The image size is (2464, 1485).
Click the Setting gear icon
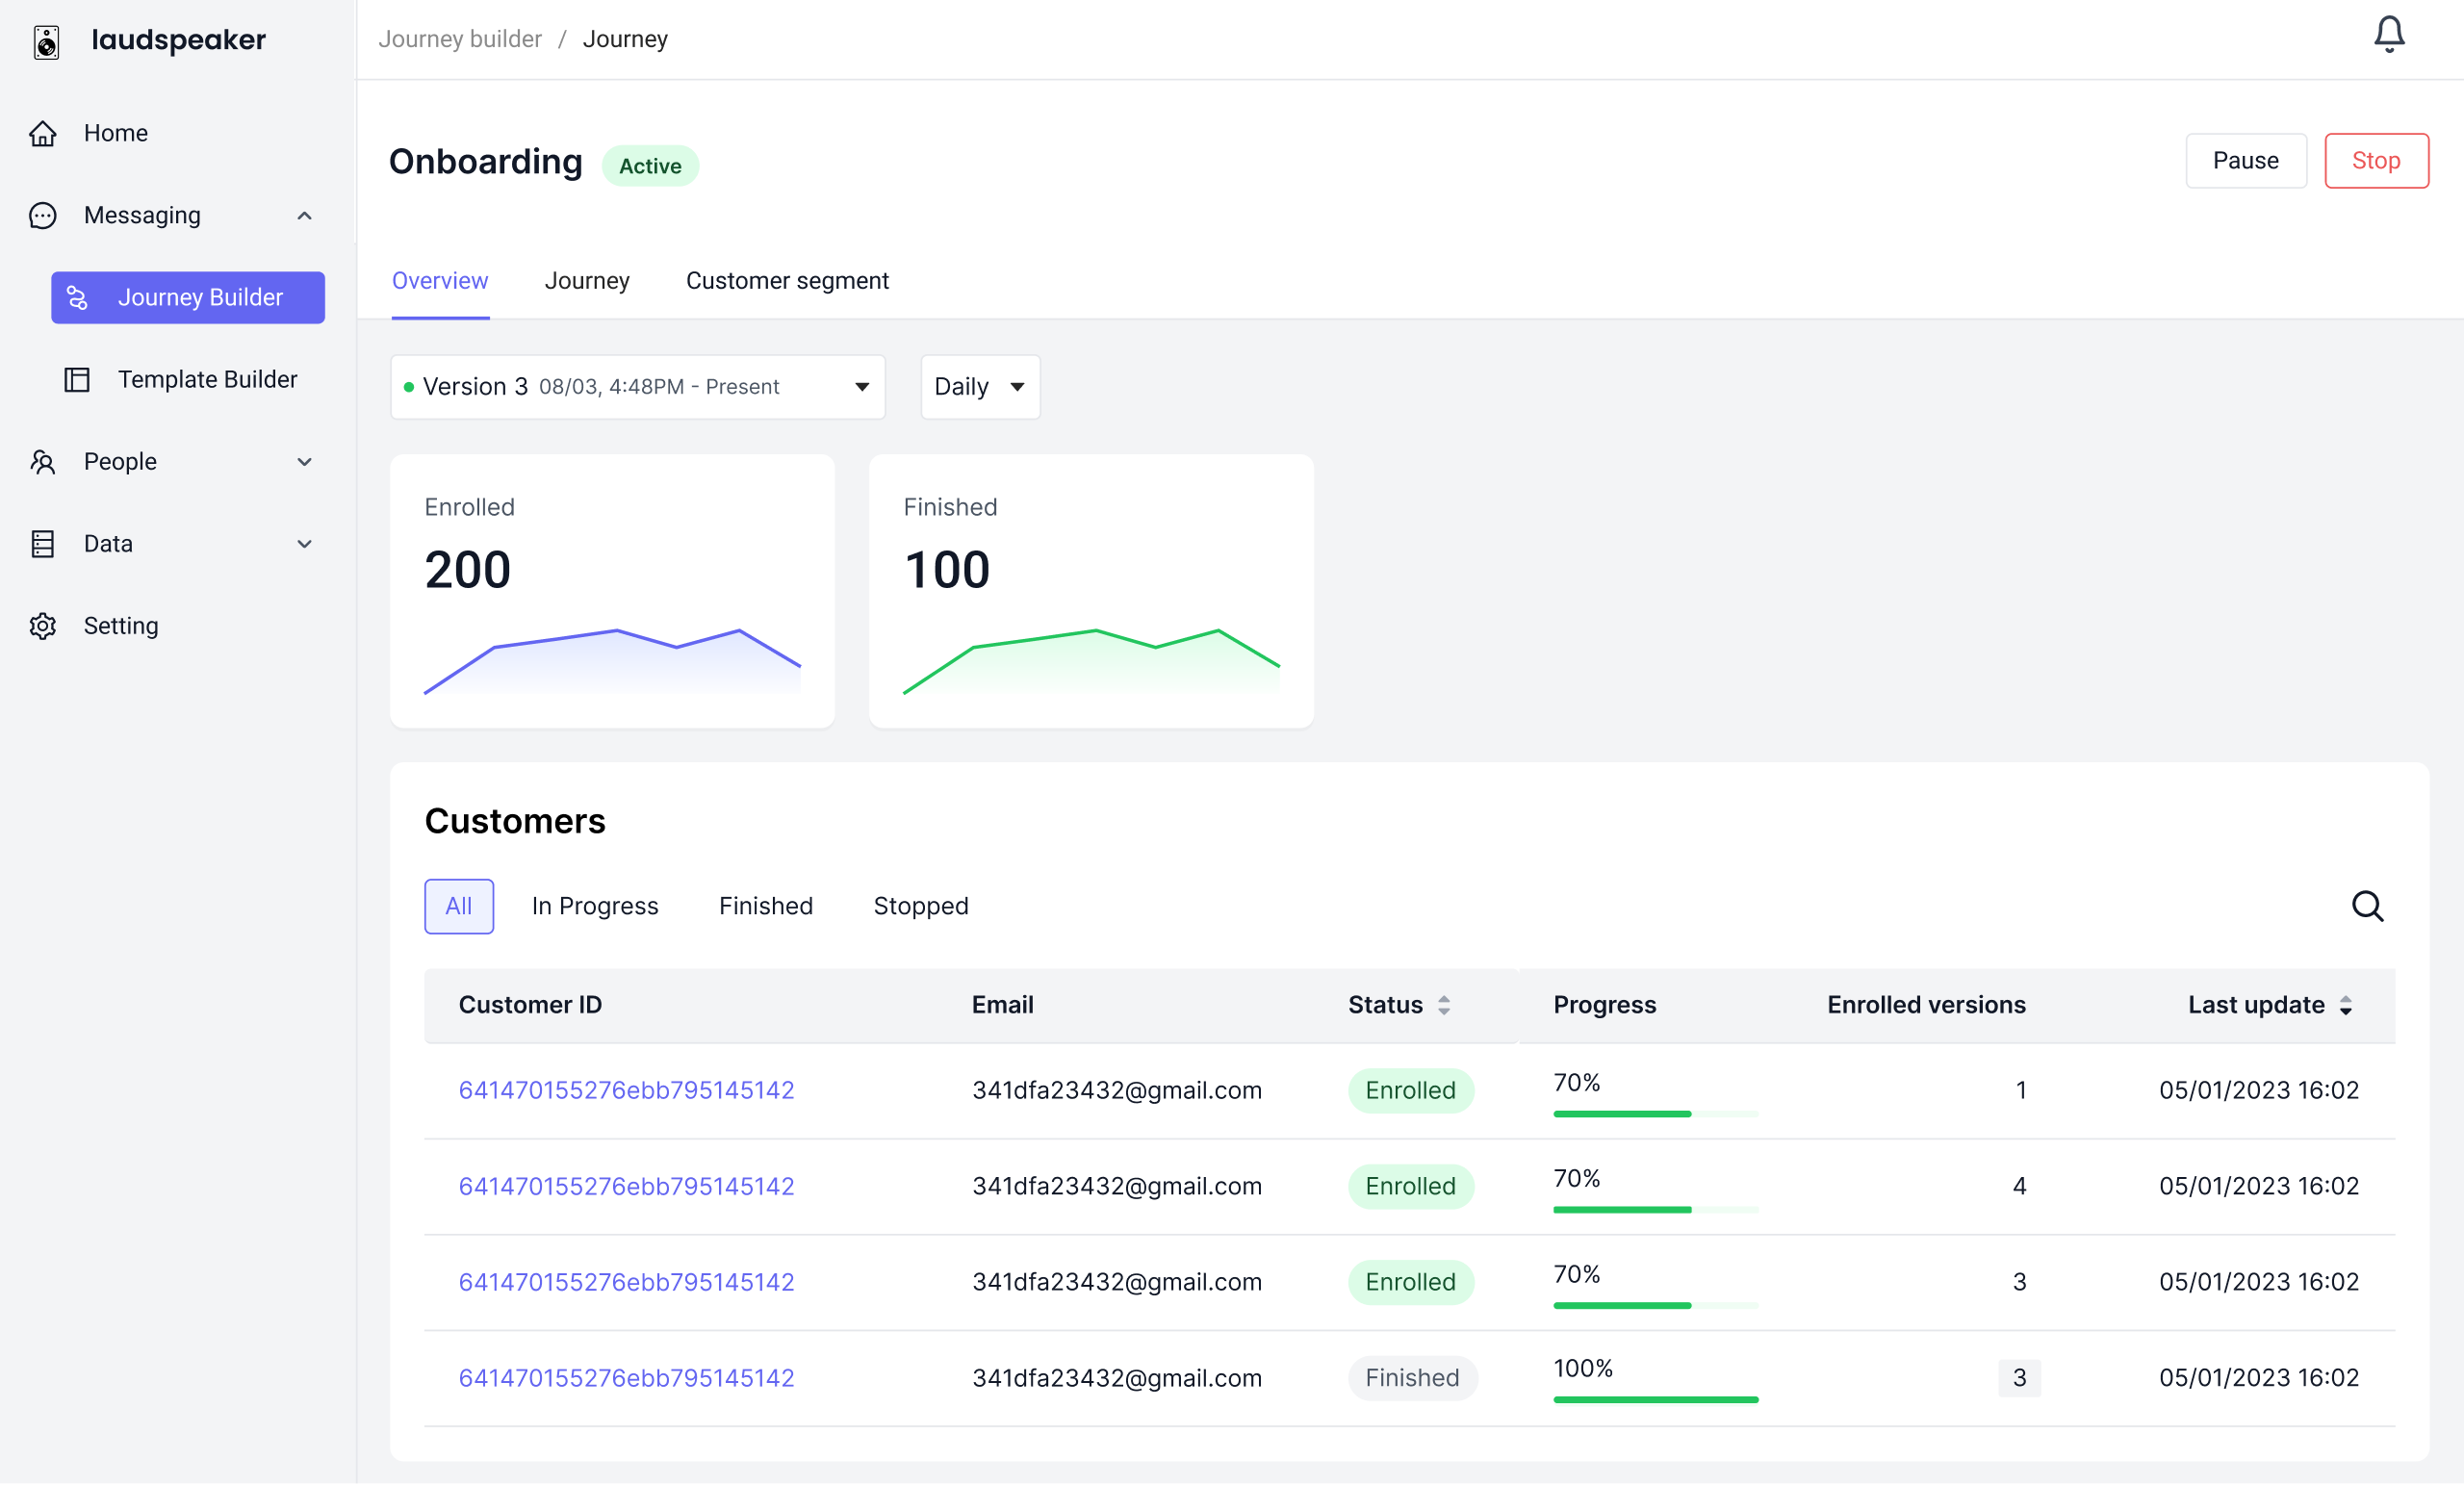coord(43,626)
